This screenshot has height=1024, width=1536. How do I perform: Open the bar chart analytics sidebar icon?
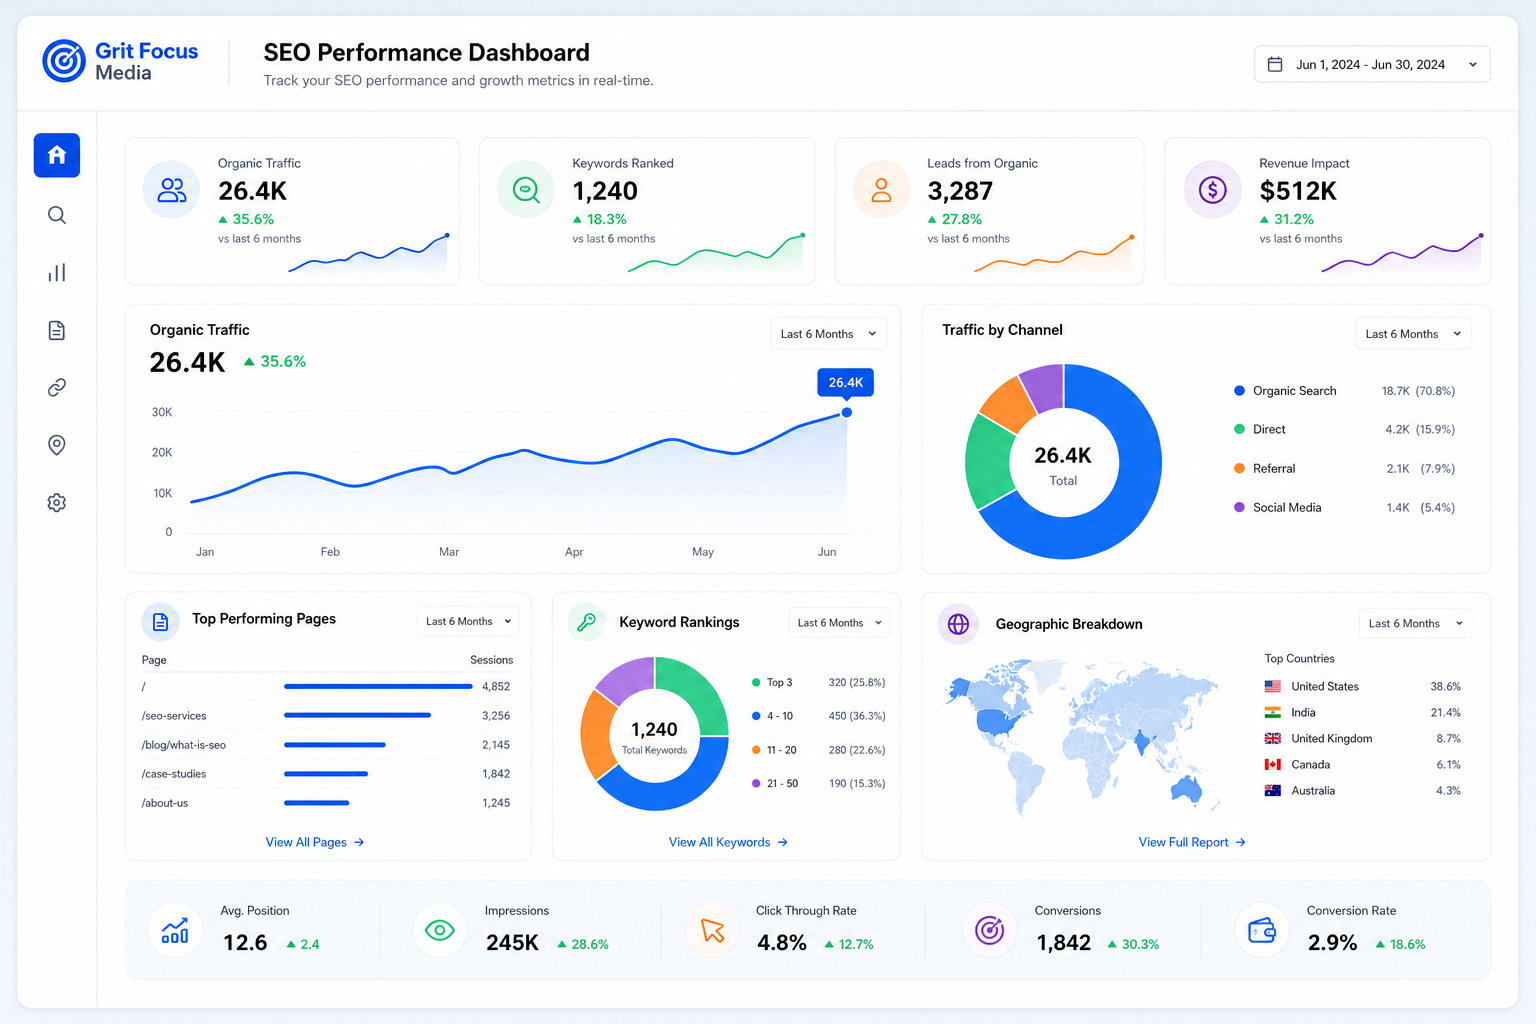click(x=57, y=272)
